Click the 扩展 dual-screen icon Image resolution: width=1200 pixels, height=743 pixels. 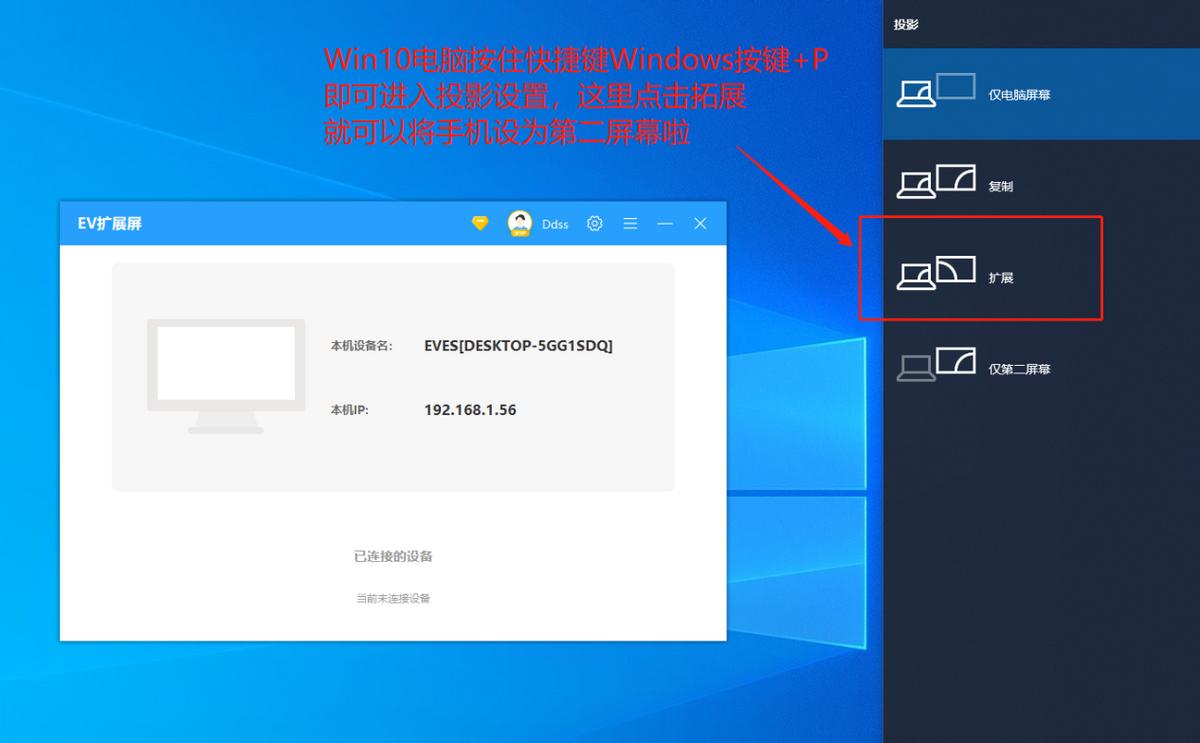click(936, 273)
